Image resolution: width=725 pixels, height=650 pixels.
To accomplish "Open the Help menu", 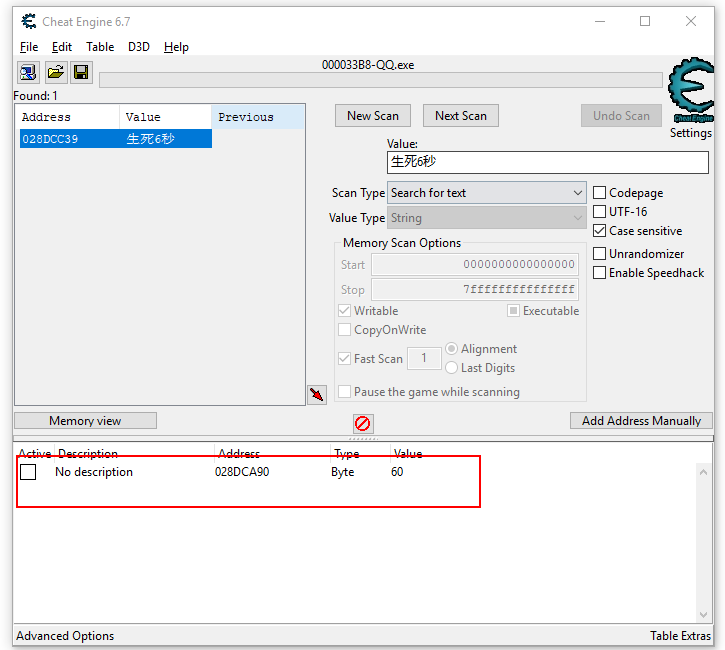I will pos(176,47).
